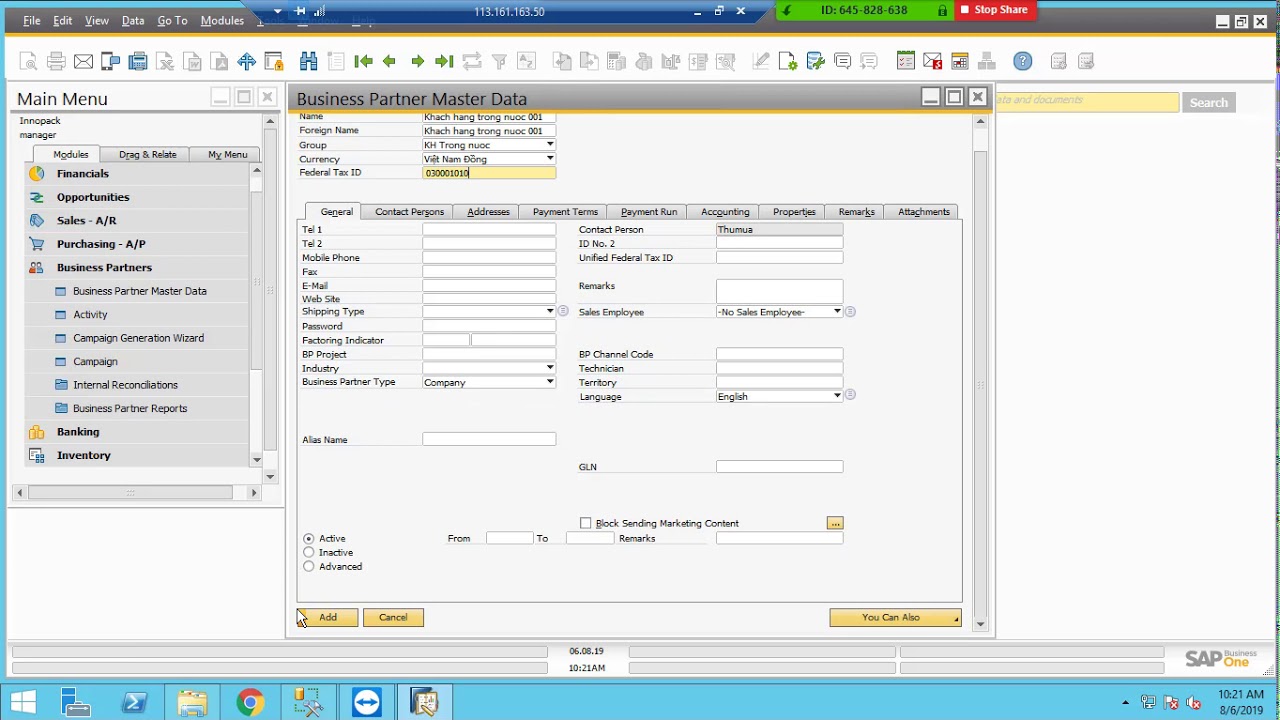The width and height of the screenshot is (1280, 720).
Task: Open the Go To menu
Action: point(172,20)
